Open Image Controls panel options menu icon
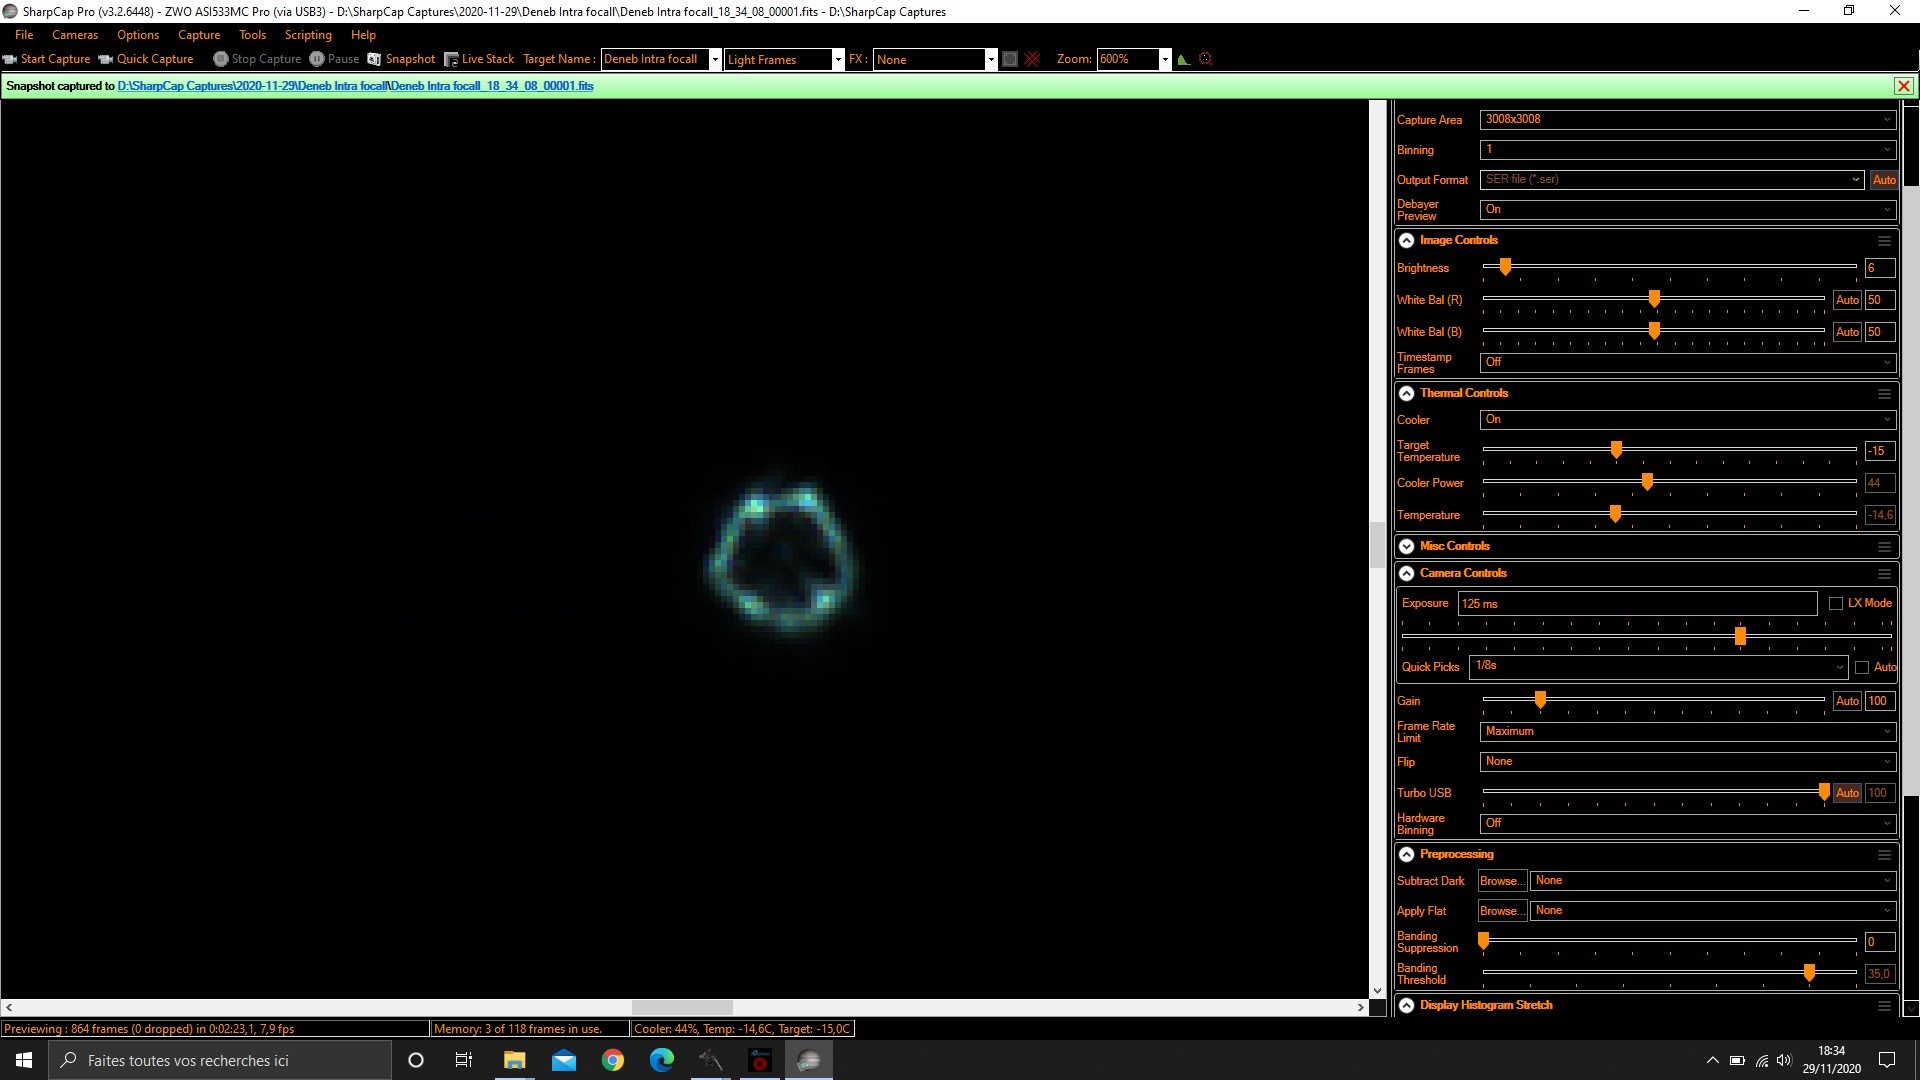The image size is (1920, 1080). click(x=1884, y=241)
